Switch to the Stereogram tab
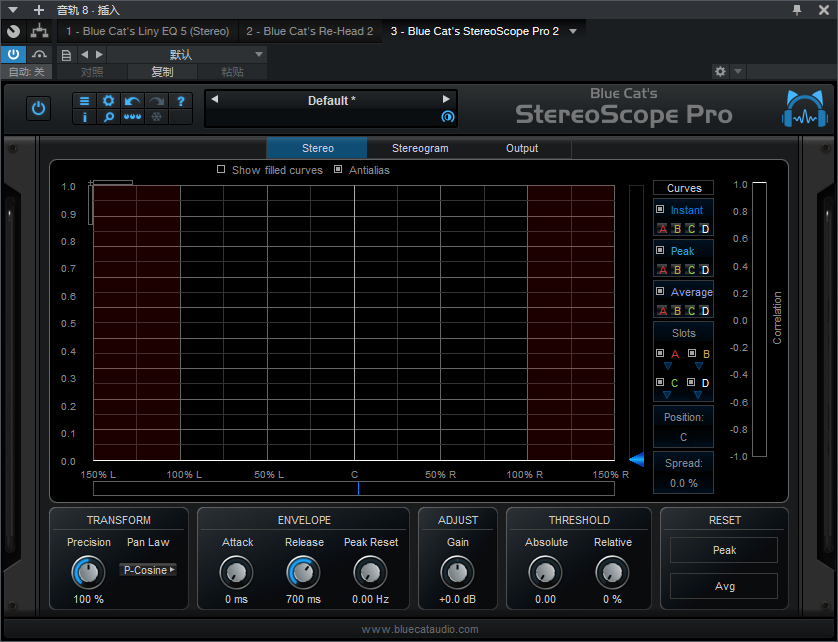The width and height of the screenshot is (838, 642). pyautogui.click(x=420, y=148)
